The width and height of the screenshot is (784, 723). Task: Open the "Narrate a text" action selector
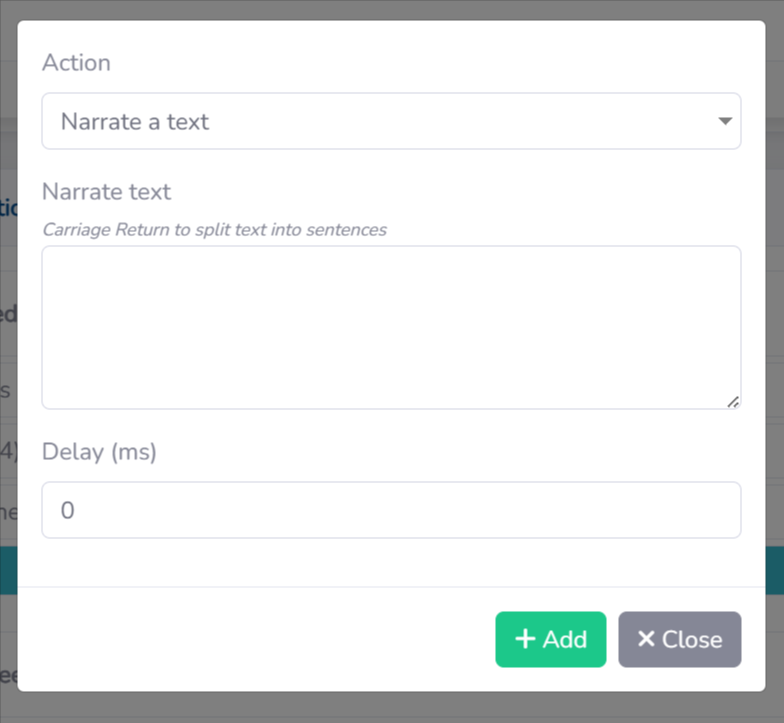click(390, 122)
